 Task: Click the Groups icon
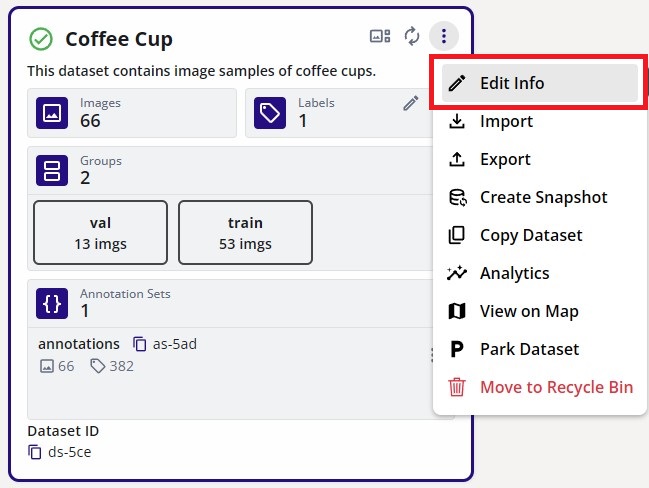(52, 170)
